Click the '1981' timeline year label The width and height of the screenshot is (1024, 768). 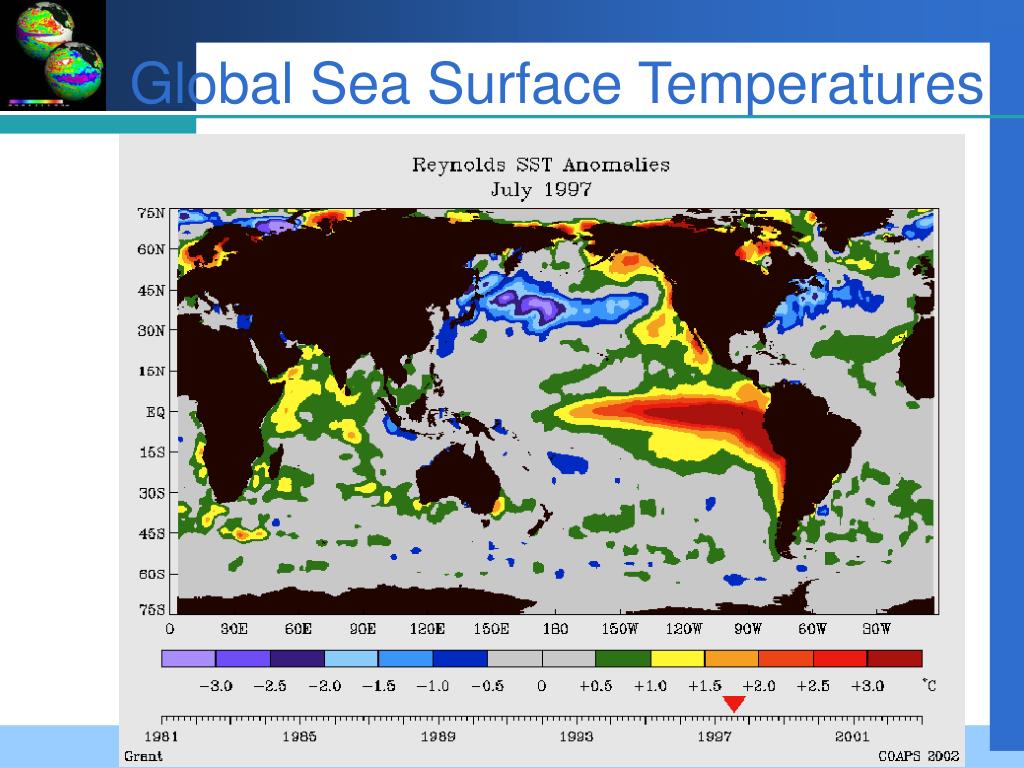click(x=161, y=737)
